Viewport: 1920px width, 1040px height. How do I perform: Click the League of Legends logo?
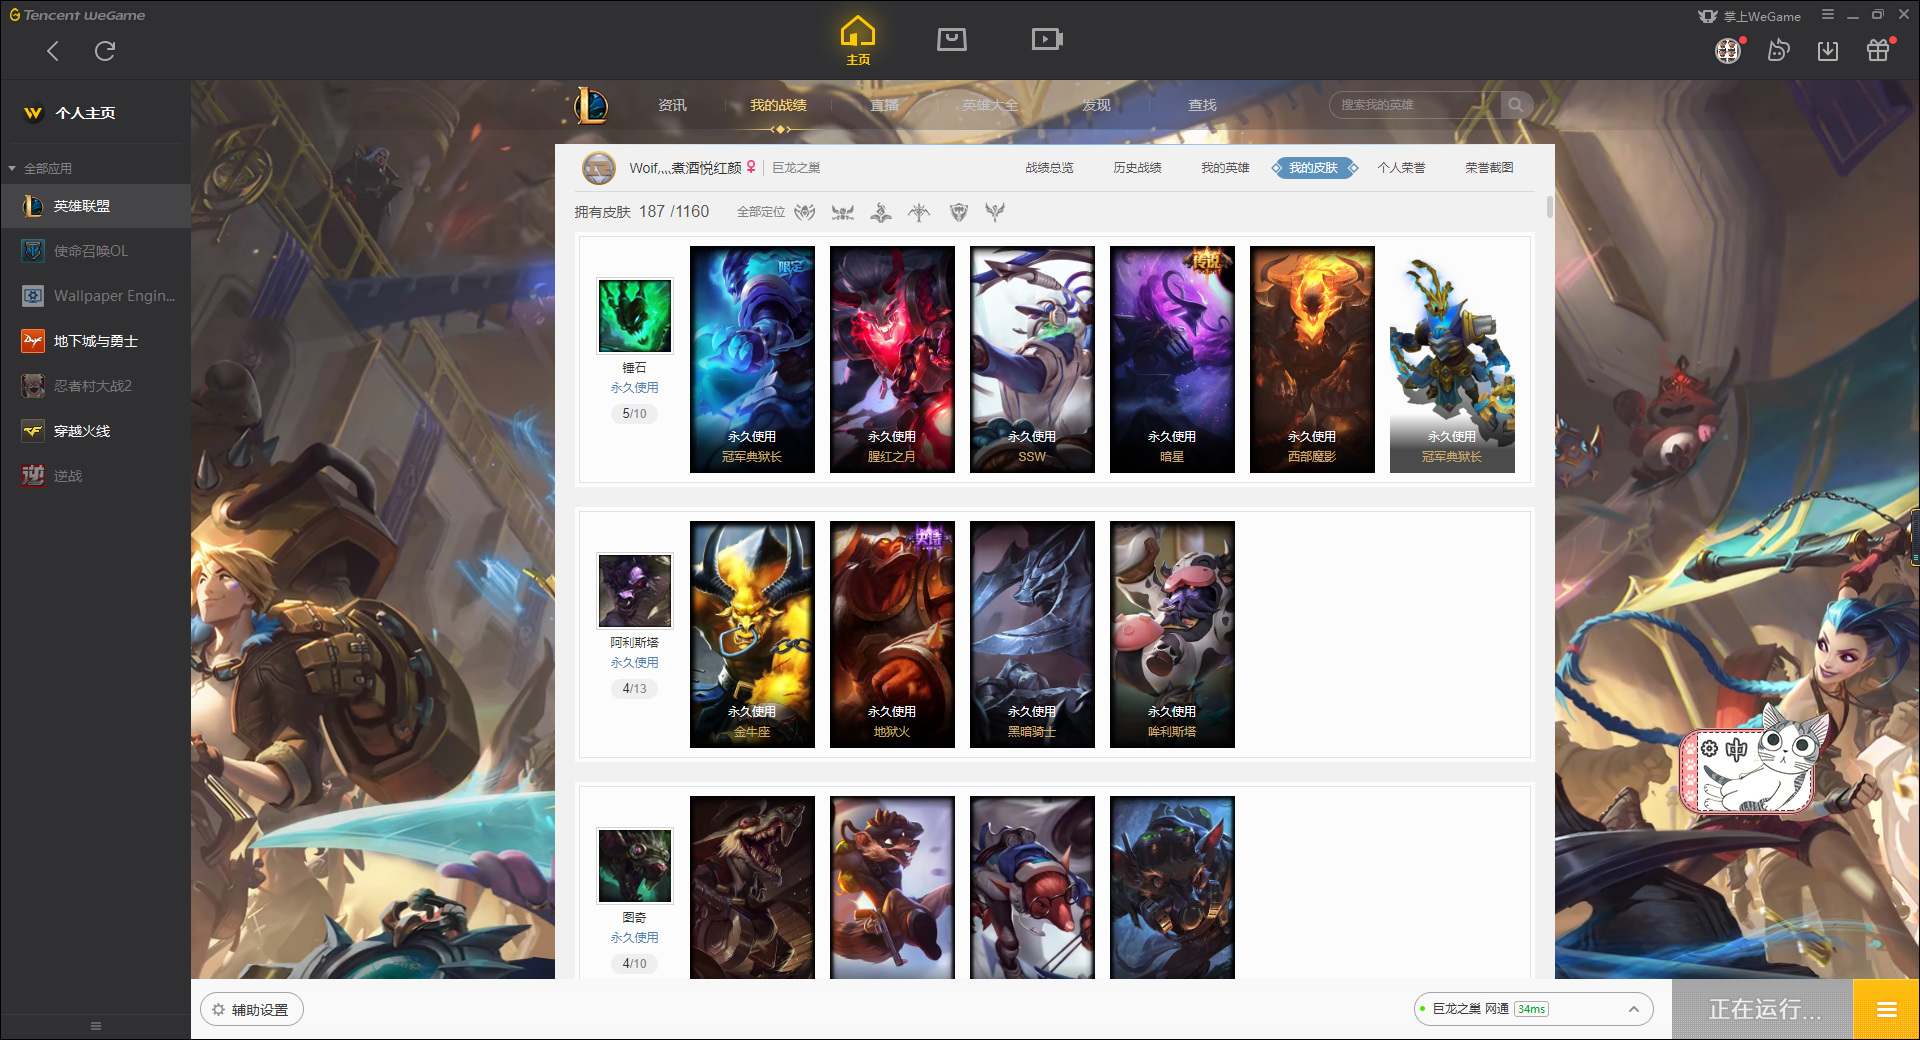[x=590, y=105]
